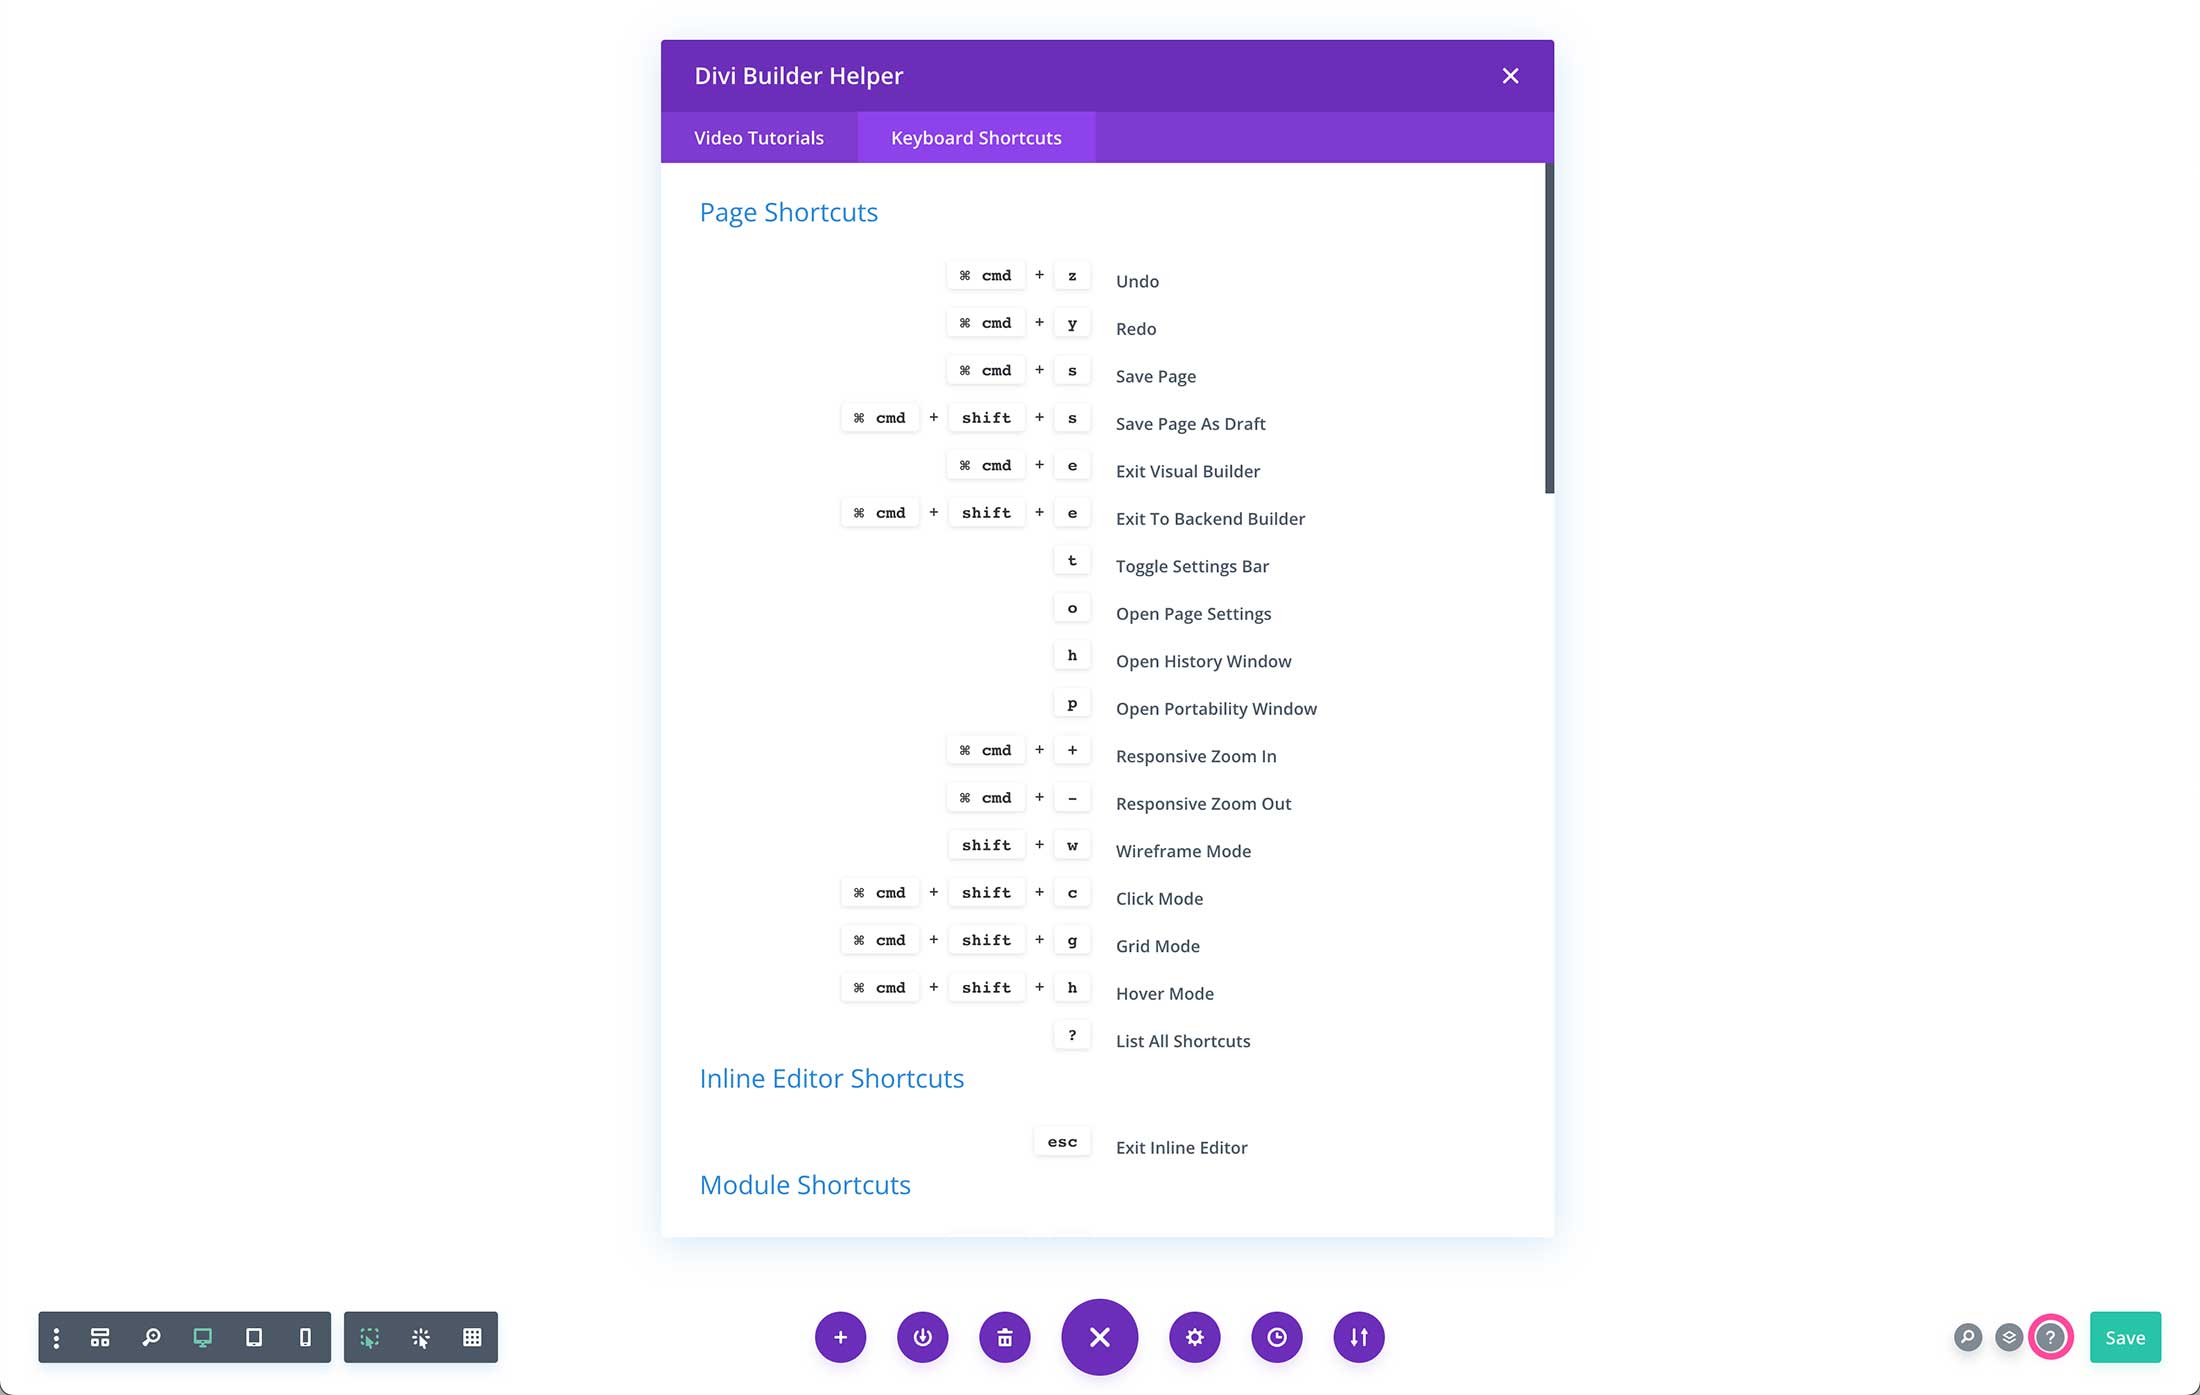Viewport: 2200px width, 1395px height.
Task: Click the help question mark icon bottom right
Action: pos(2052,1337)
